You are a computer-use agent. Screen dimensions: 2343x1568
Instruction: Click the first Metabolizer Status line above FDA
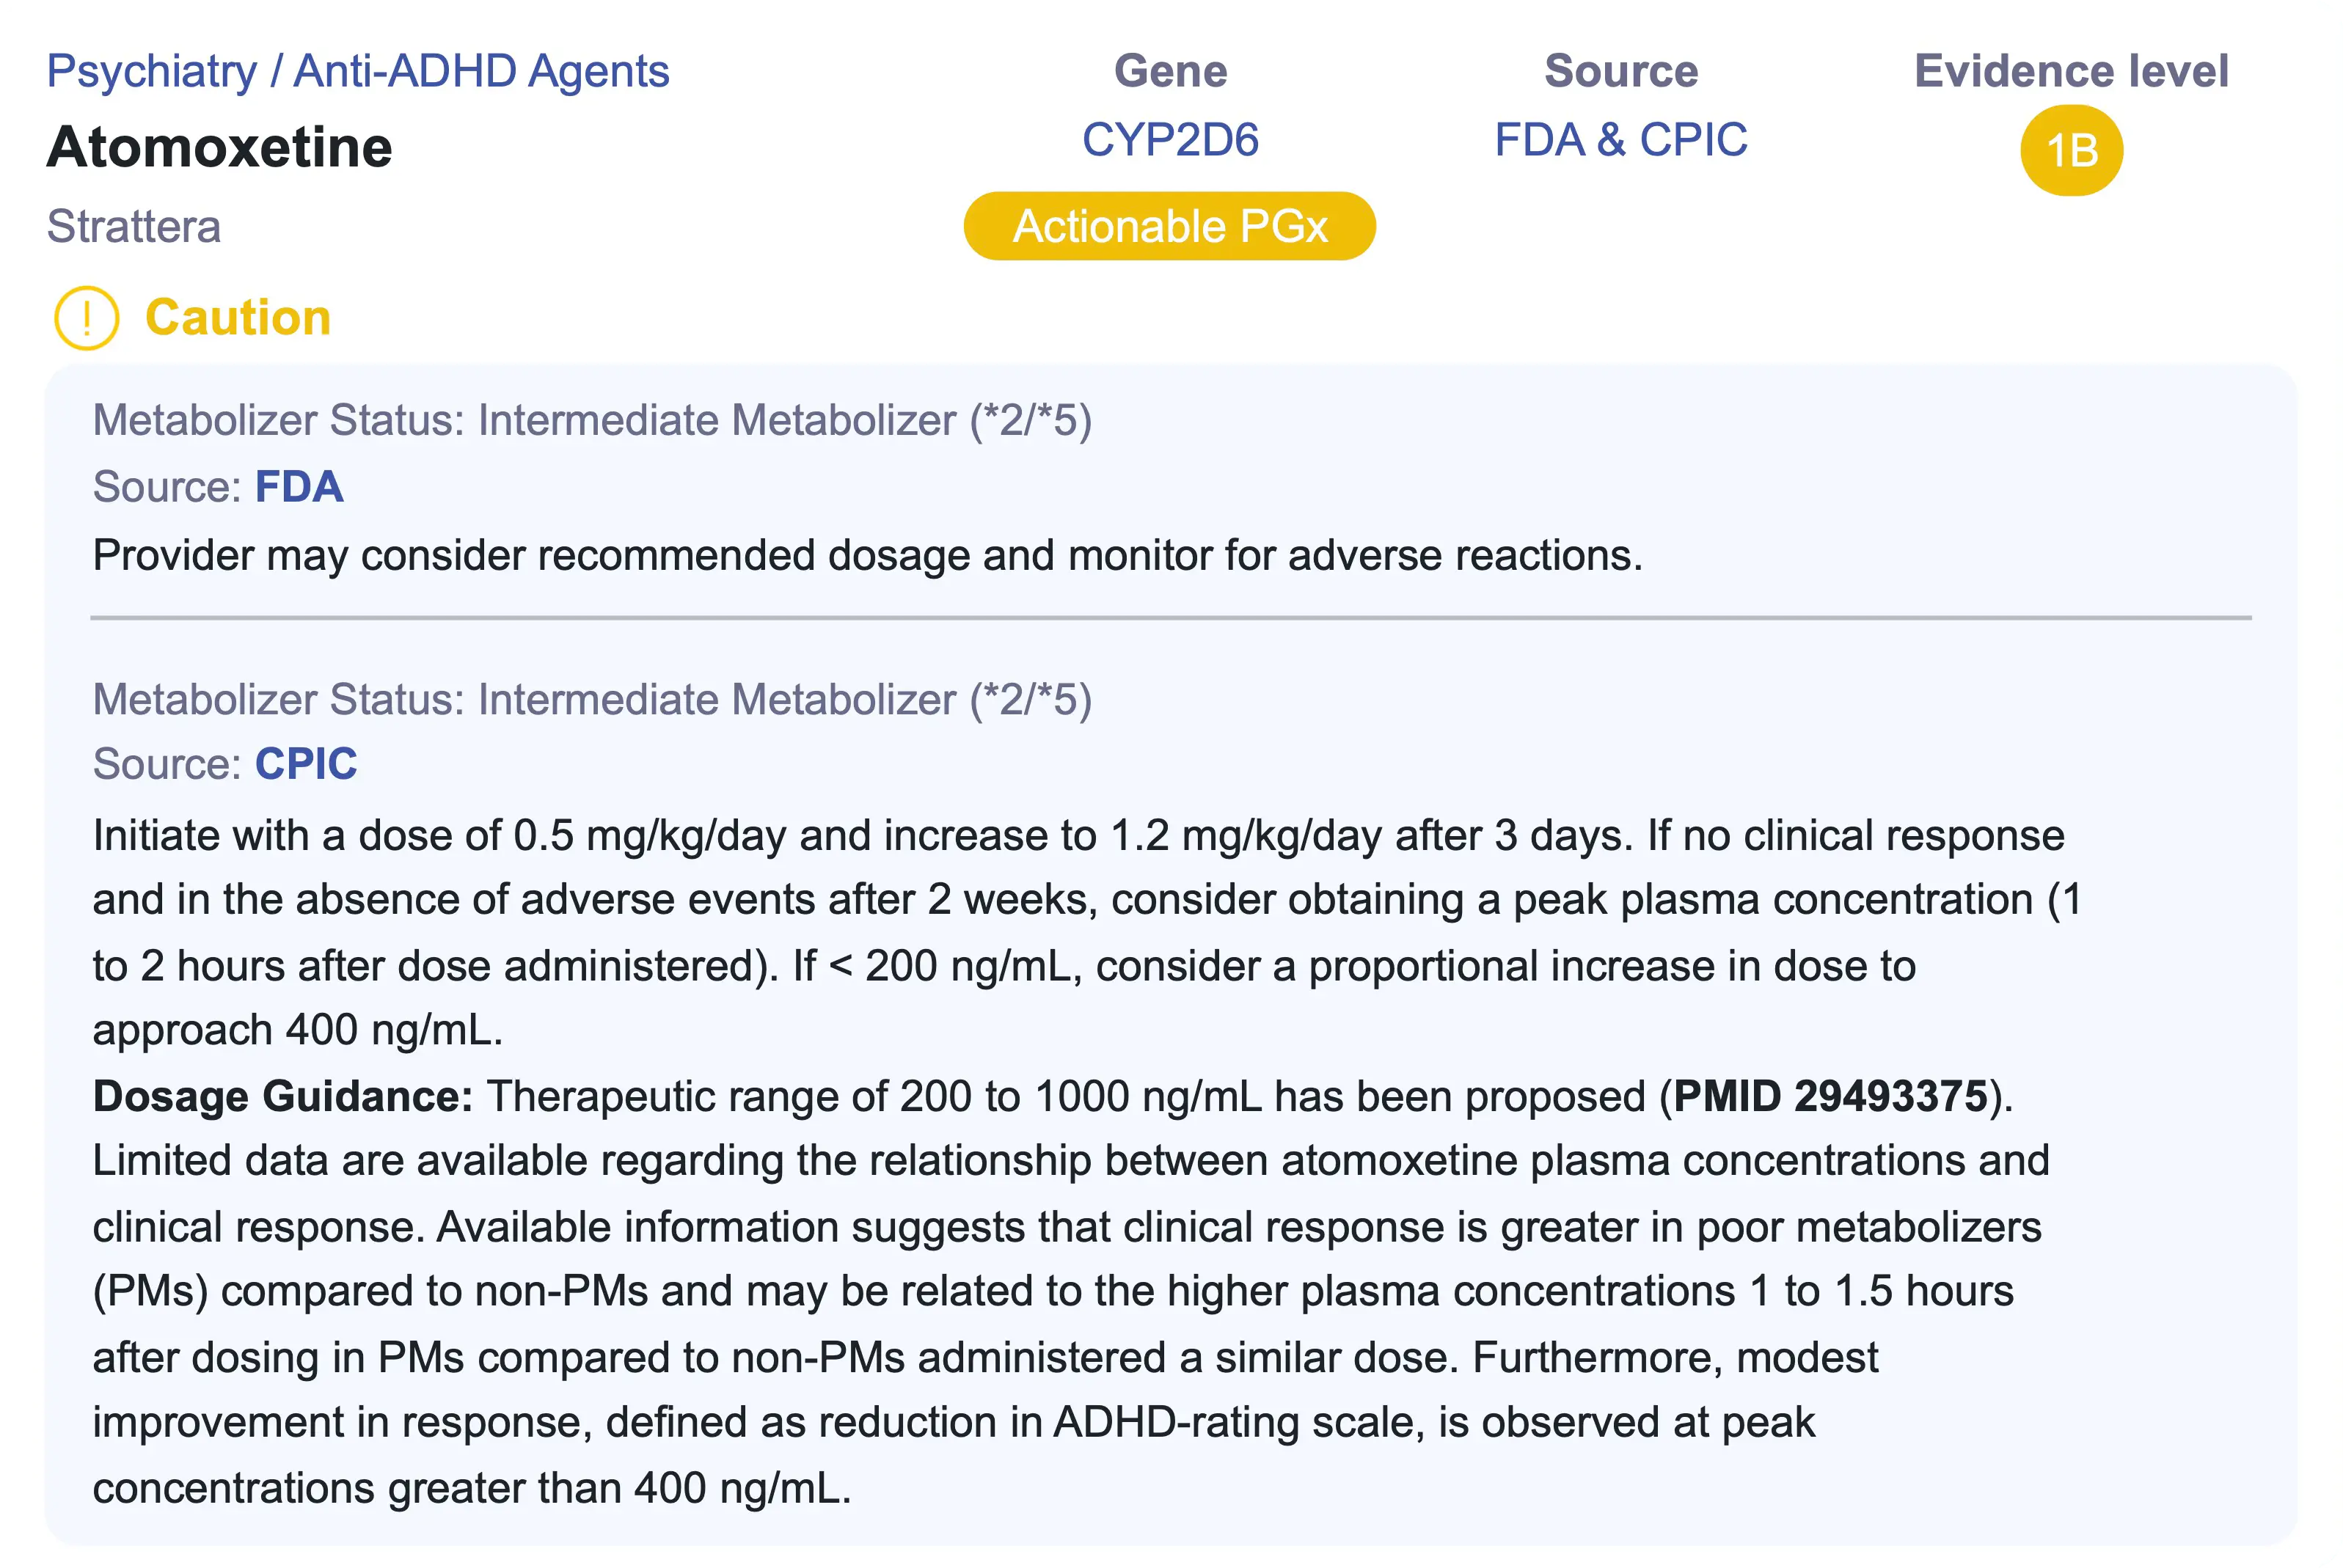coord(592,420)
